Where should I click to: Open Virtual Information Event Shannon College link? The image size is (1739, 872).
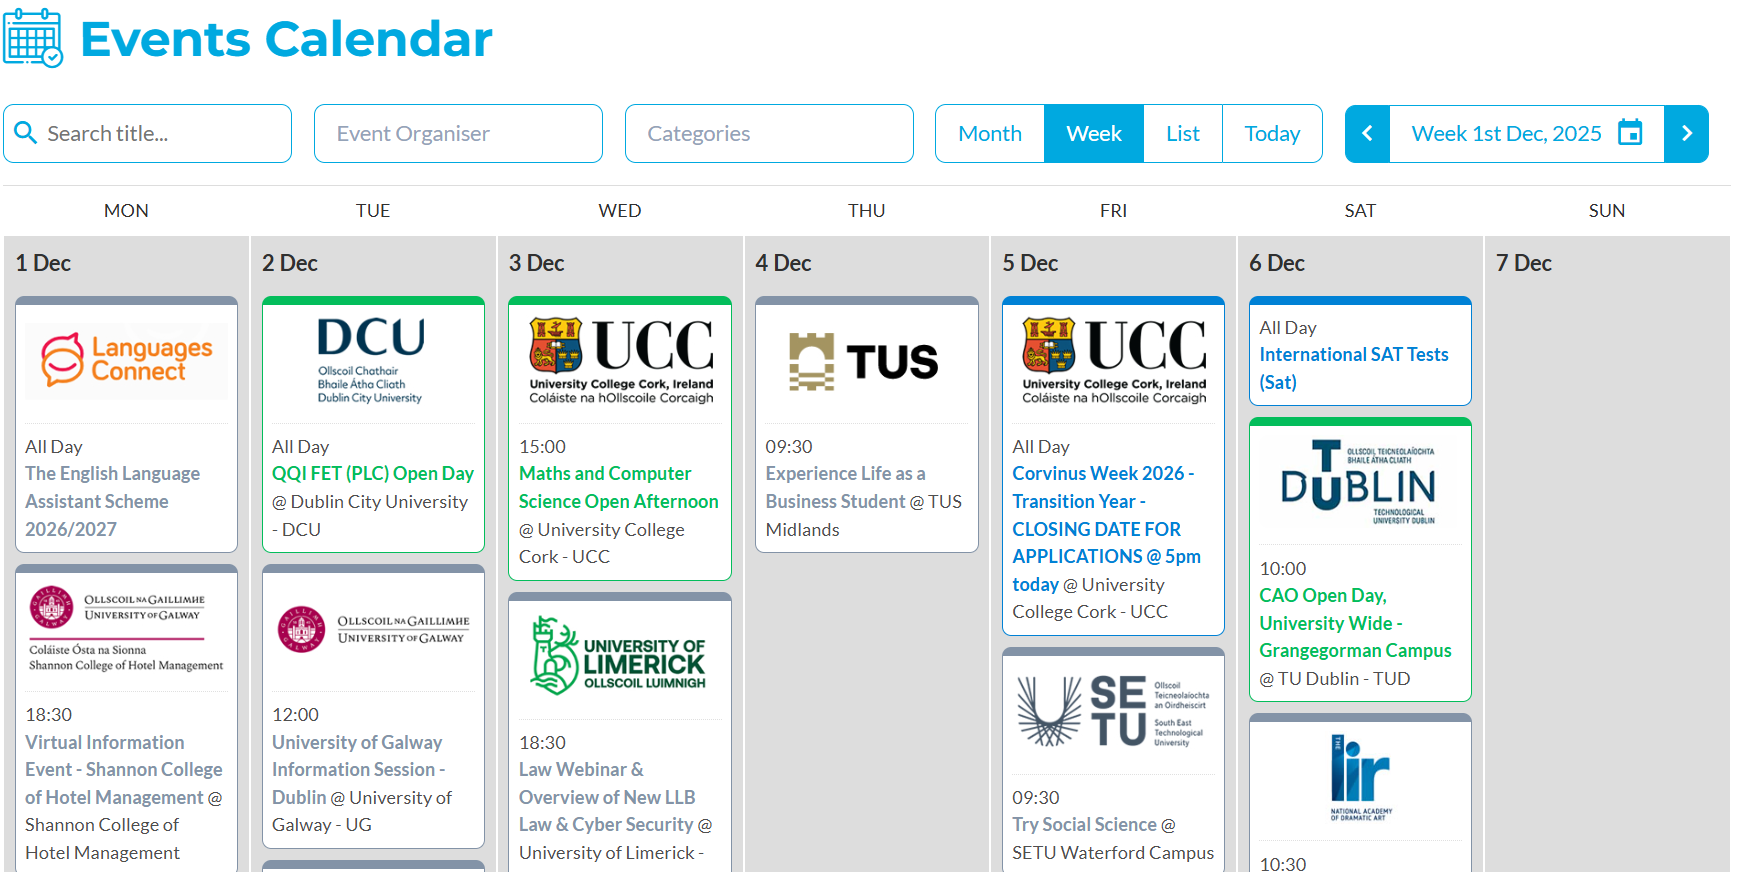pyautogui.click(x=123, y=769)
